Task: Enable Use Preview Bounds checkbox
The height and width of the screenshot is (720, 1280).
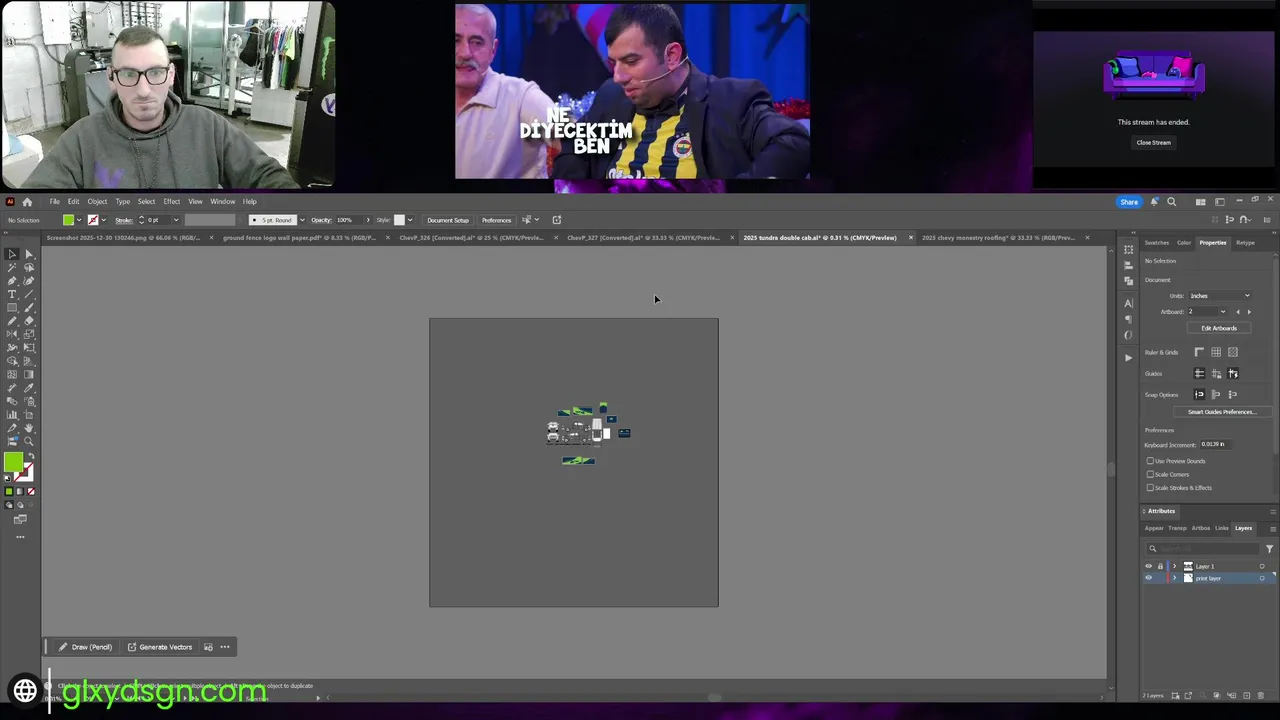Action: pos(1150,461)
